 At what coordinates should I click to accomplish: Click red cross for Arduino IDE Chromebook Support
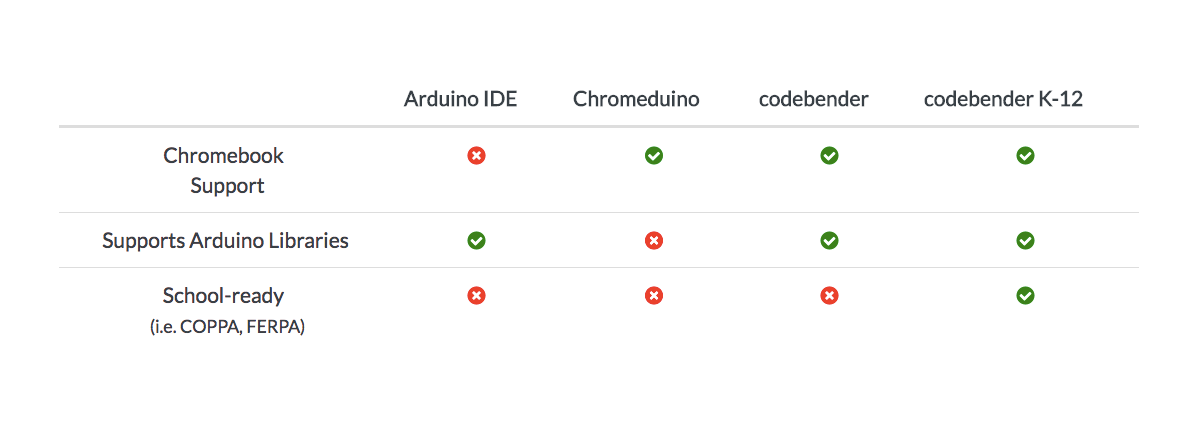tap(476, 156)
